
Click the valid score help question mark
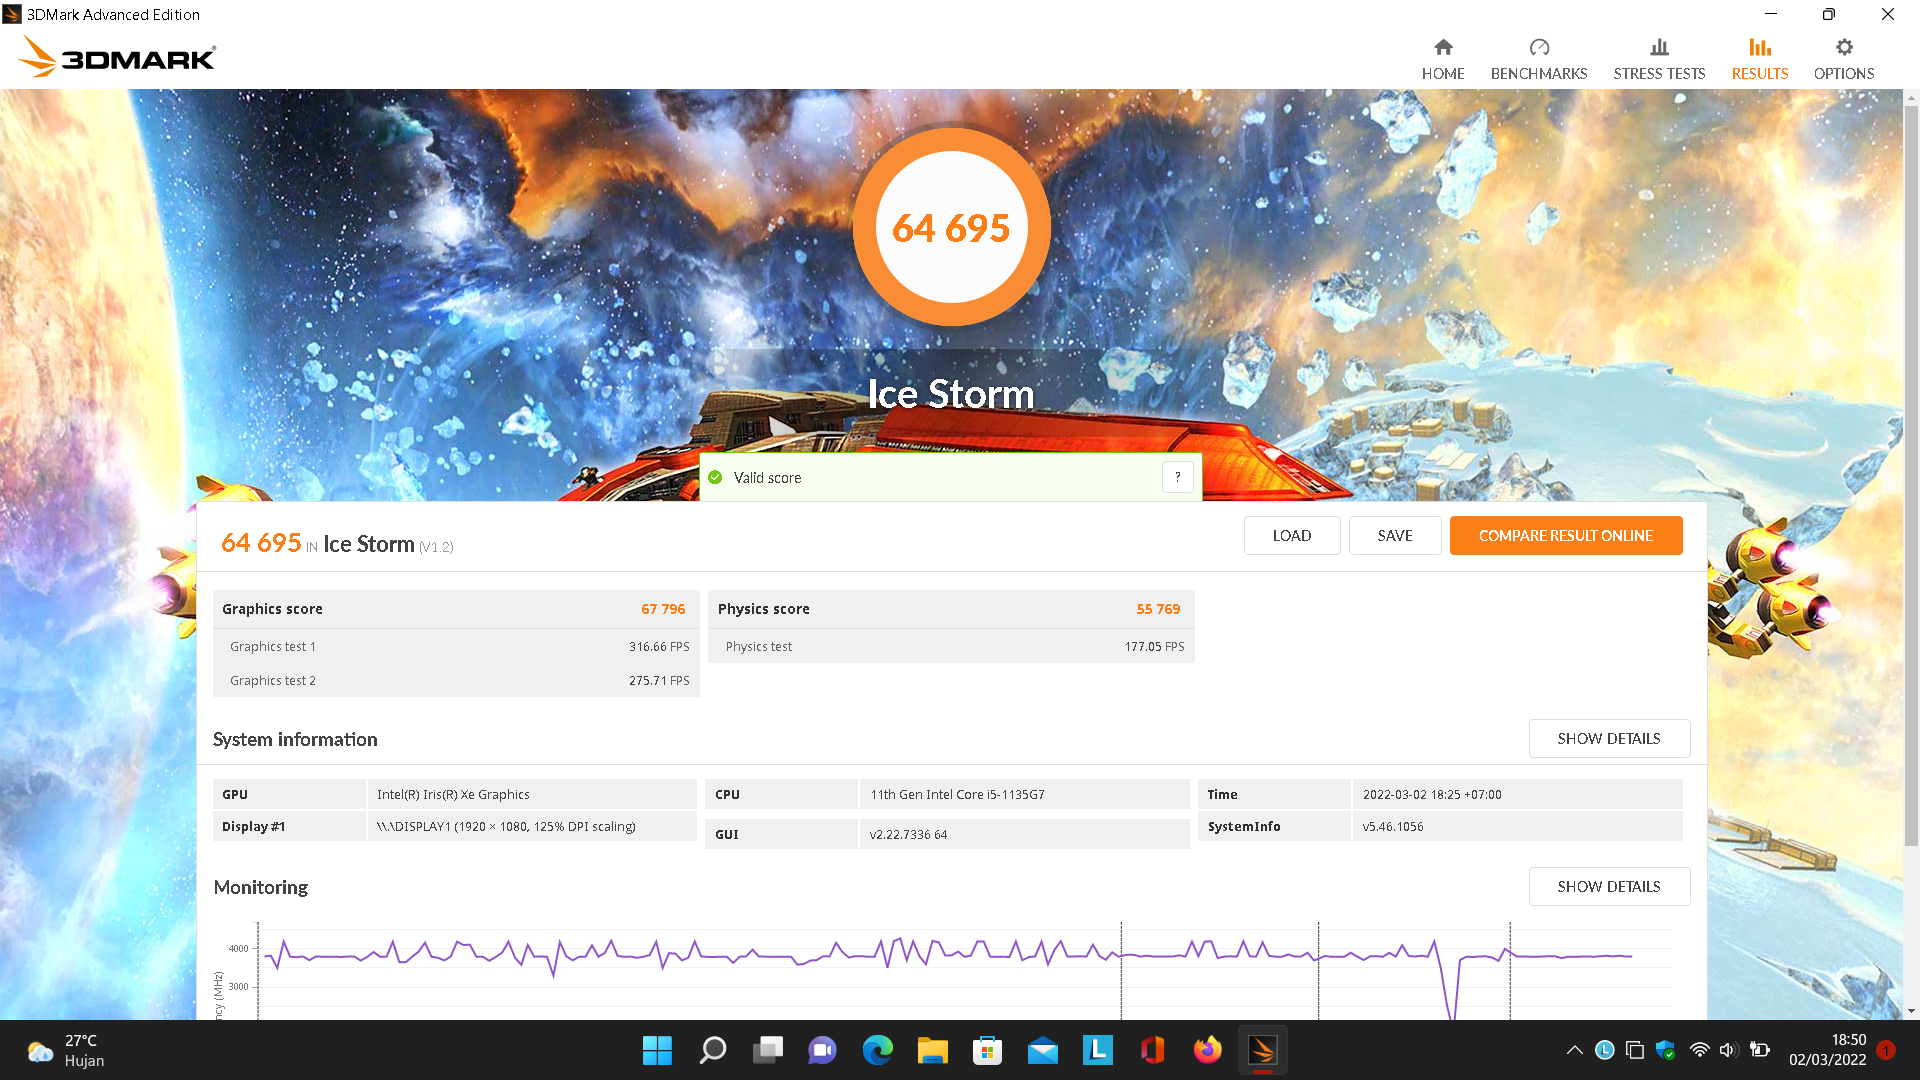pyautogui.click(x=1178, y=477)
